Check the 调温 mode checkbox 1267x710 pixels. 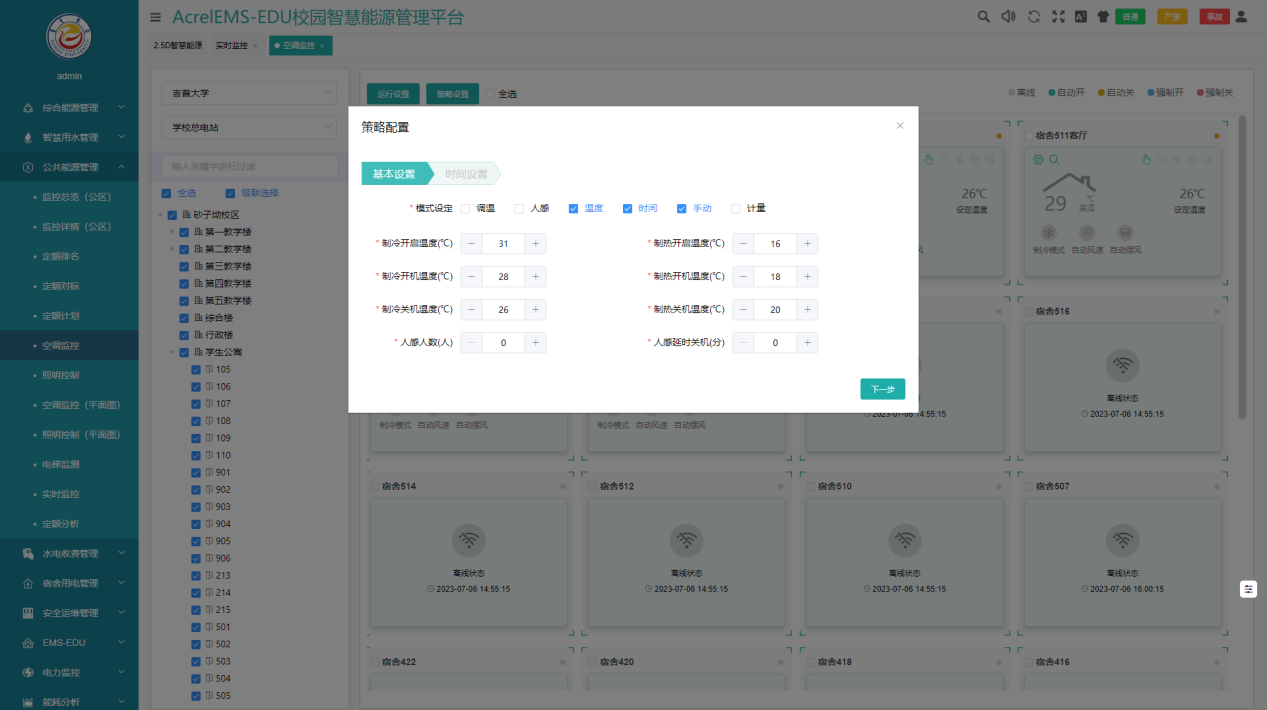point(465,208)
